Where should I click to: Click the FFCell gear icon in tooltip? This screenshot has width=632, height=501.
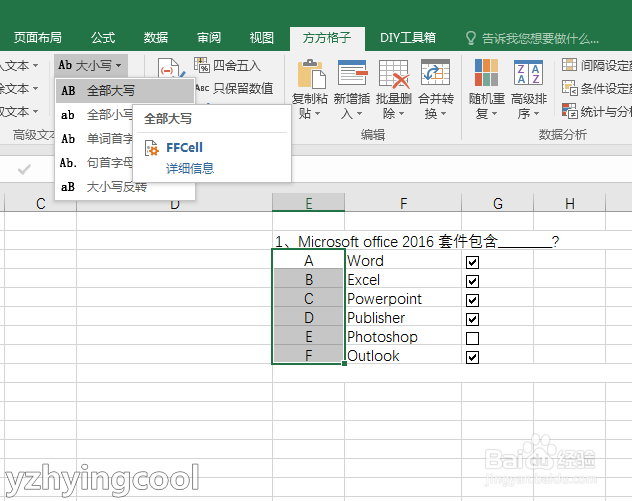pyautogui.click(x=152, y=148)
